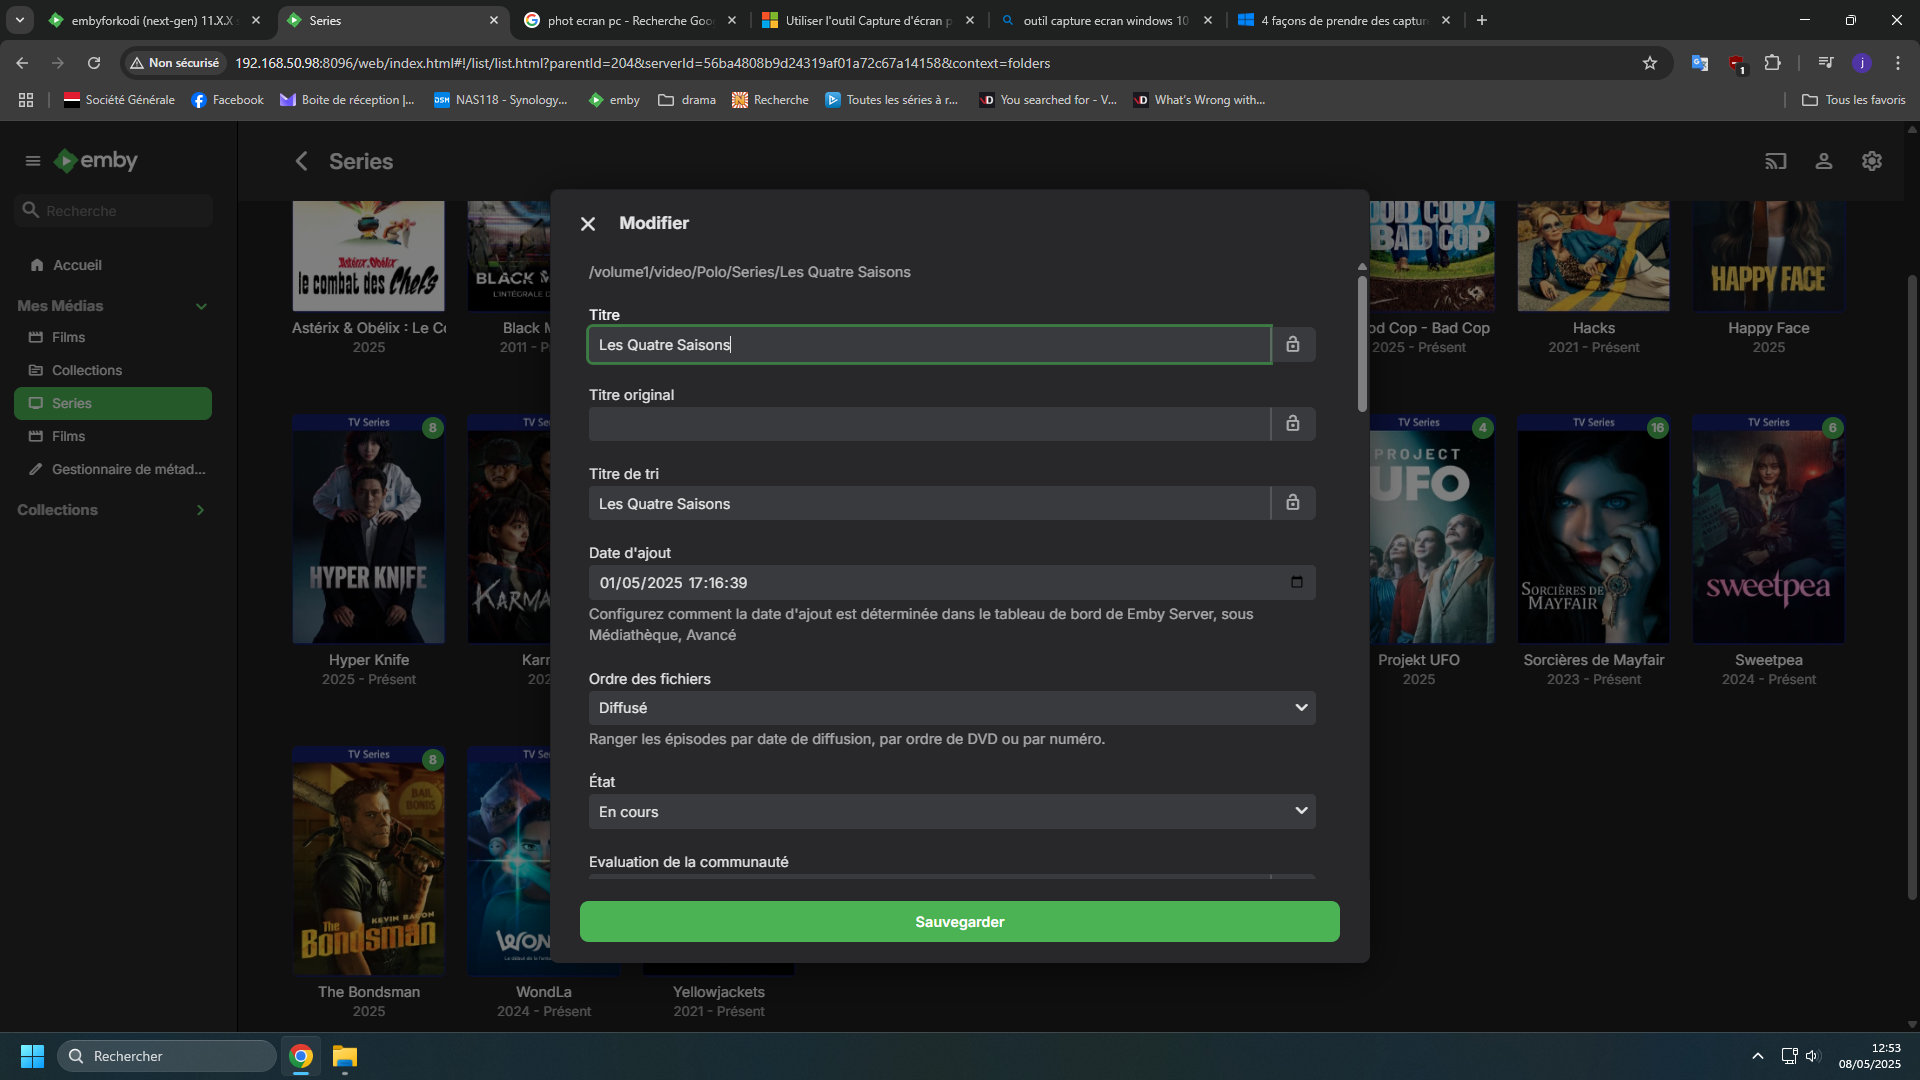Click the Sauvegarder button
The height and width of the screenshot is (1080, 1920).
coord(959,922)
